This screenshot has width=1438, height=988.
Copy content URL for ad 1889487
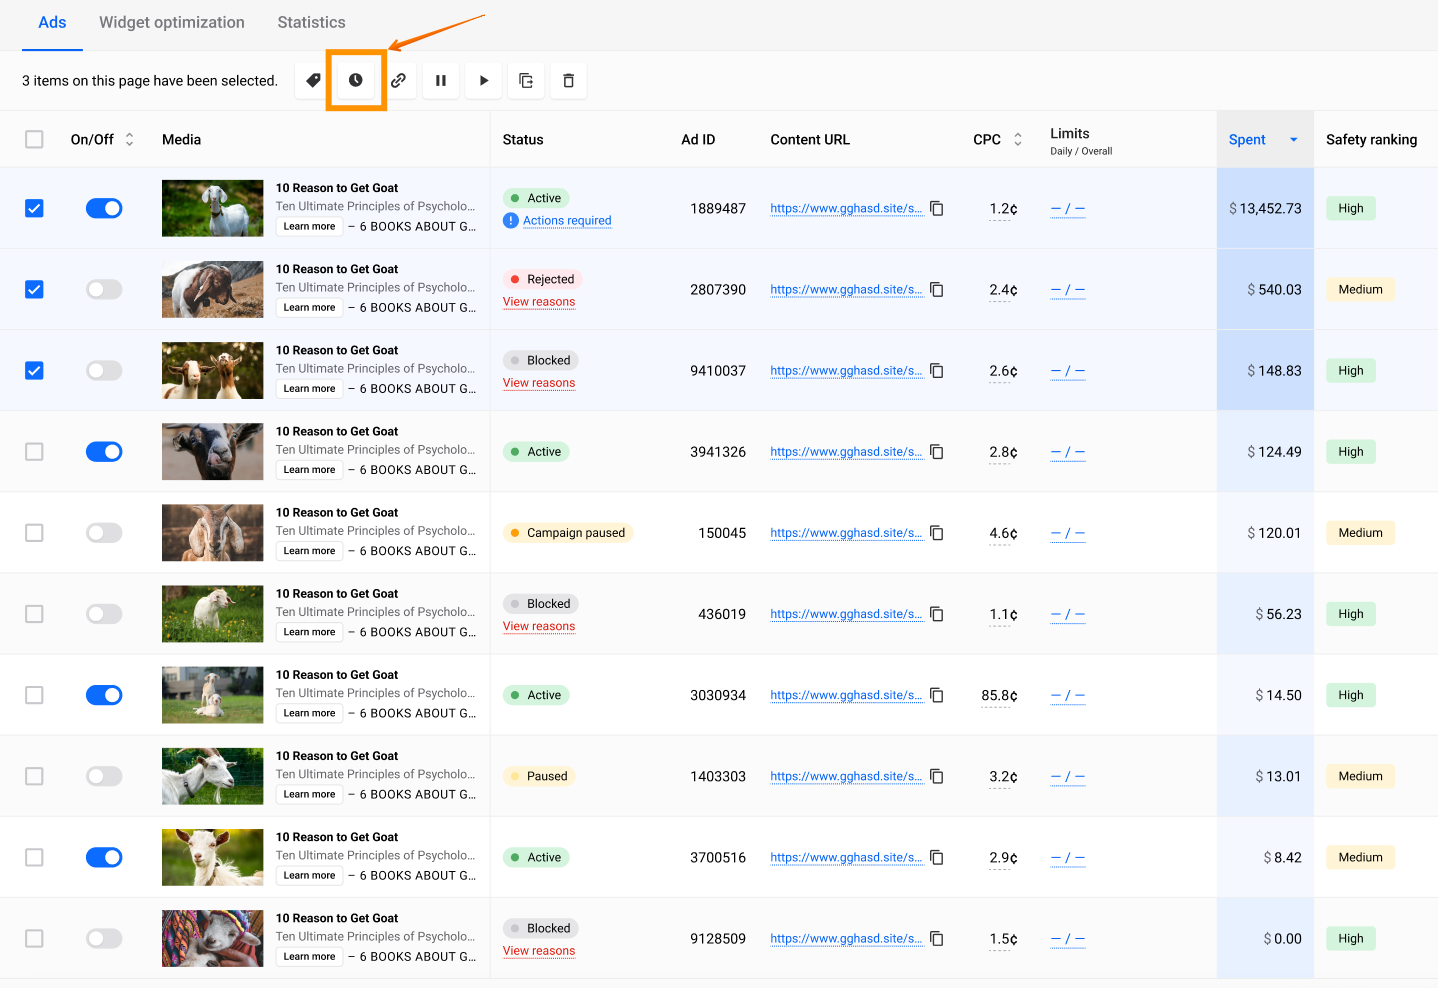tap(937, 208)
